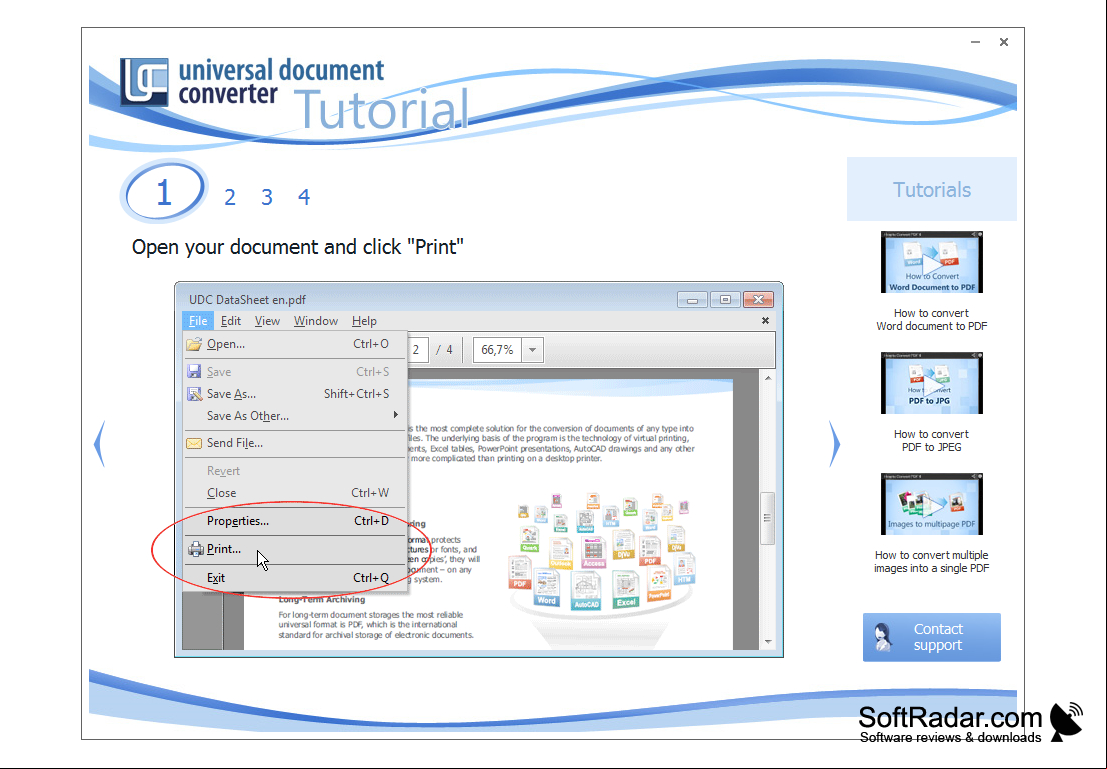Click the open-folder icon beside Open...
This screenshot has width=1107, height=769.
(194, 344)
